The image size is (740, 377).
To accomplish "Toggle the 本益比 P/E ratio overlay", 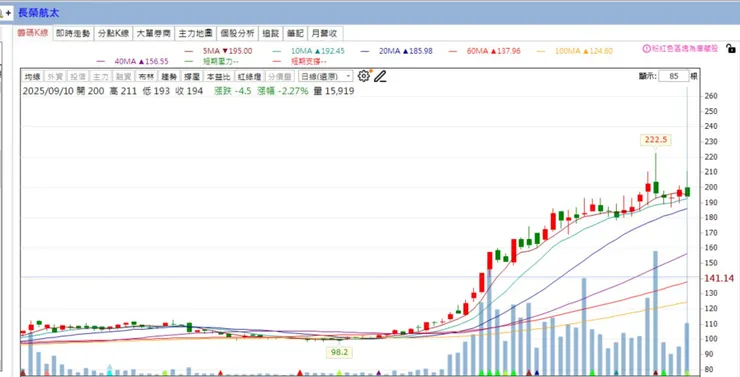I will pos(219,76).
